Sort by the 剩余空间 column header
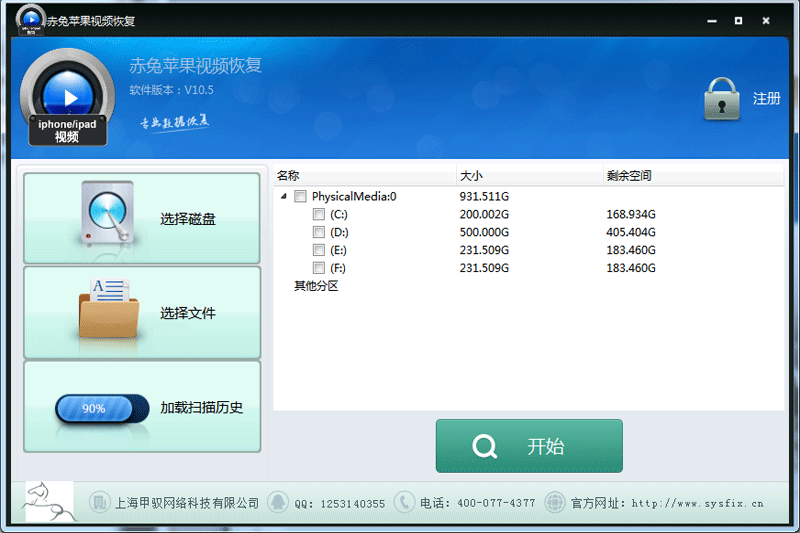 (693, 175)
